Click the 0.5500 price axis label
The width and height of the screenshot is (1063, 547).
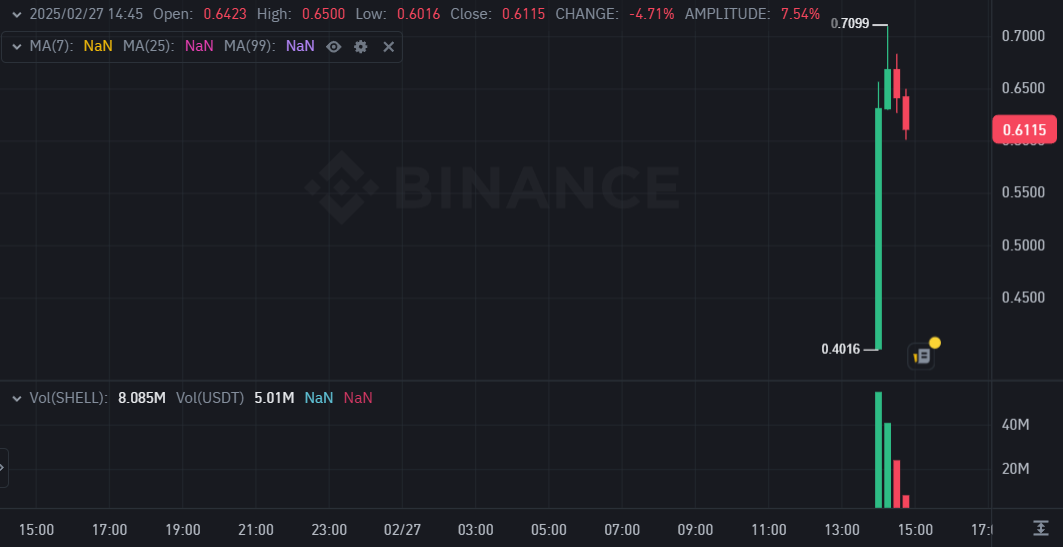pos(1024,193)
